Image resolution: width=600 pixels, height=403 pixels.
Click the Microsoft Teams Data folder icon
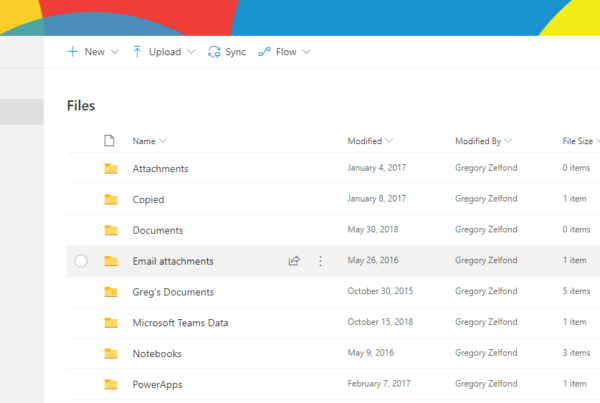click(111, 323)
